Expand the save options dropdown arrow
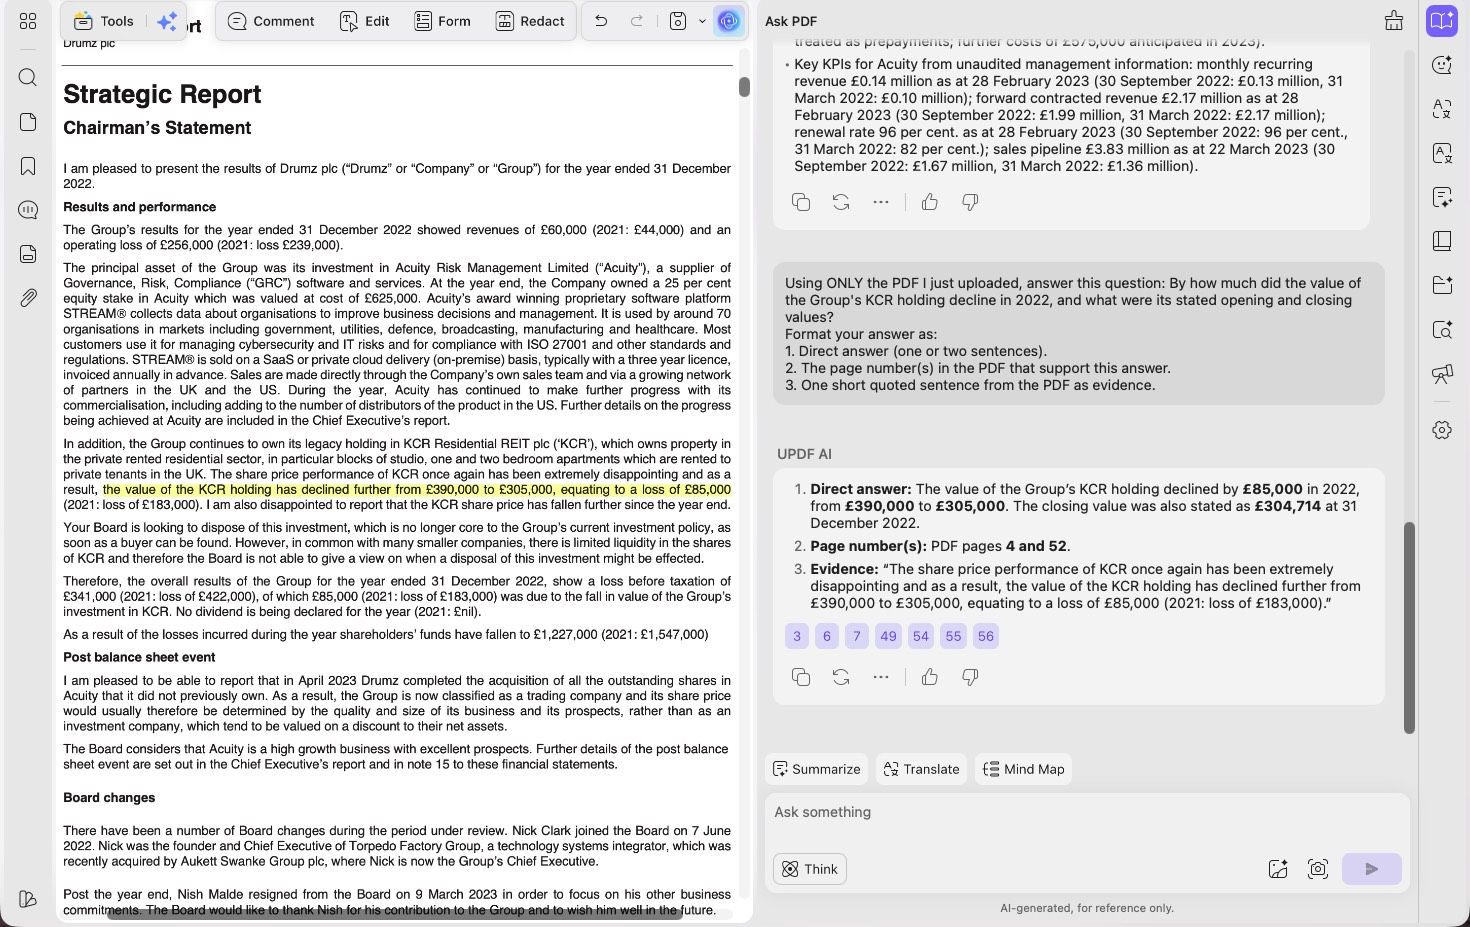 click(702, 21)
